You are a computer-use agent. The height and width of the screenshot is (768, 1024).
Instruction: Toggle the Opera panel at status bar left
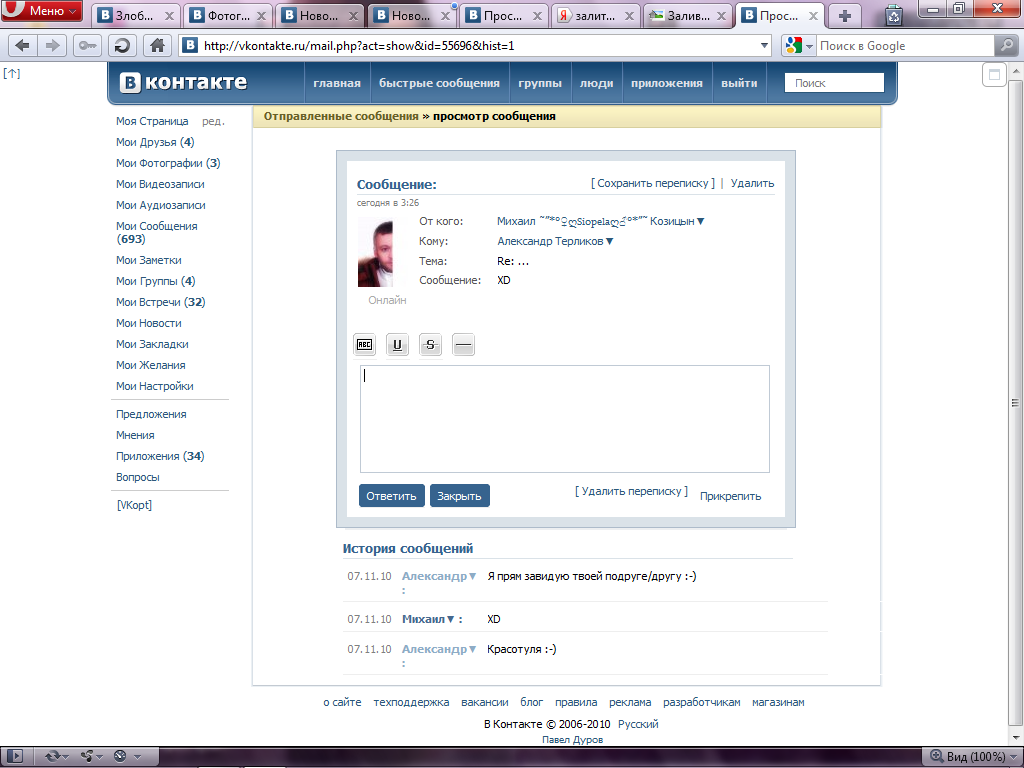(x=15, y=756)
